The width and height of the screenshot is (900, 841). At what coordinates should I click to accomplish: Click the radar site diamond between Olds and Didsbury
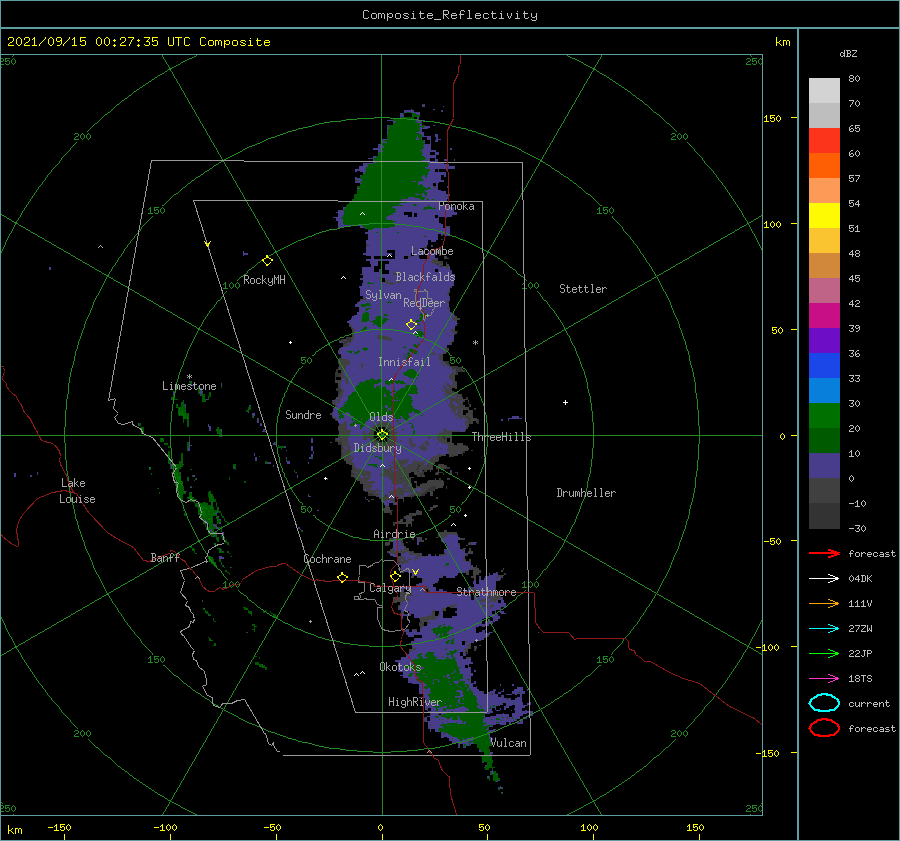point(382,435)
